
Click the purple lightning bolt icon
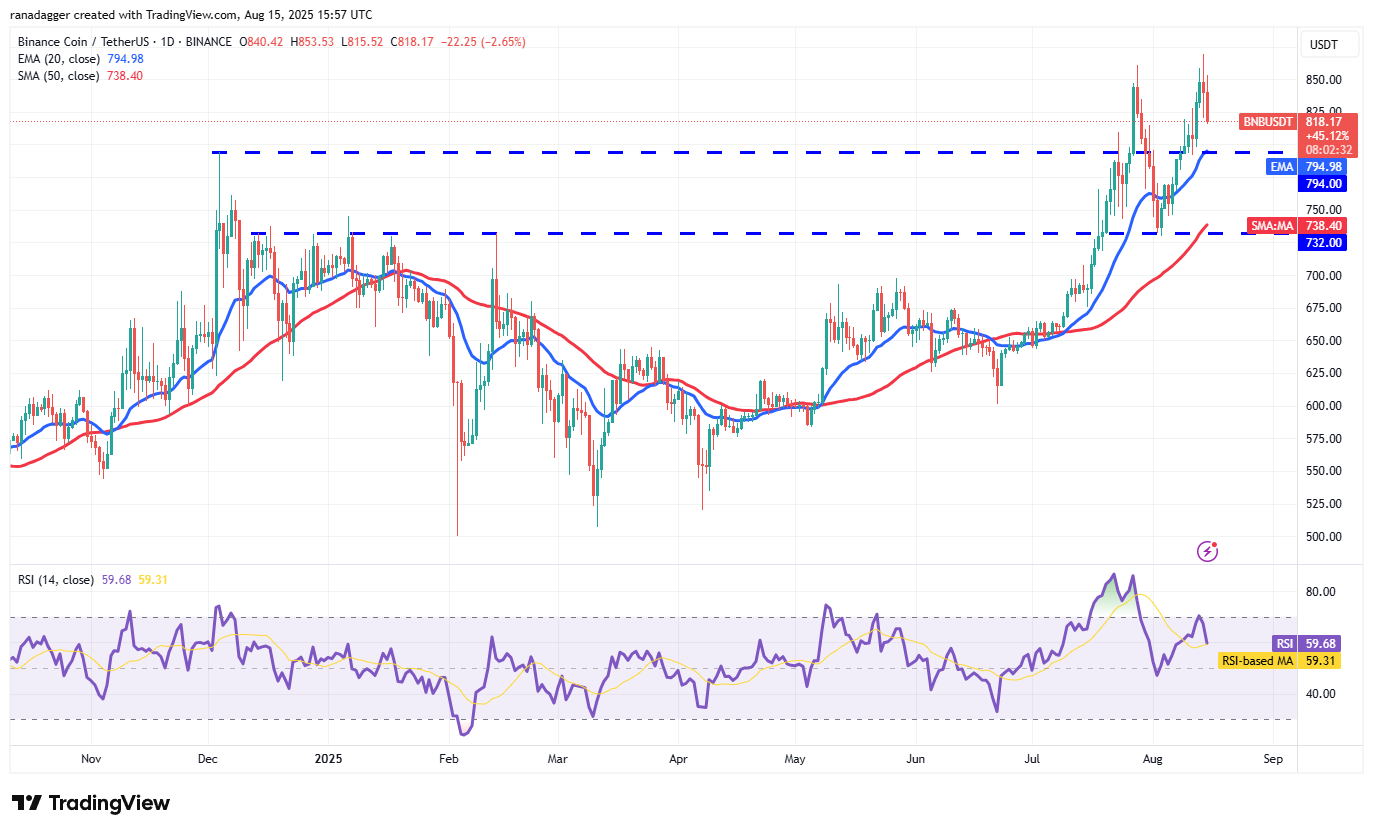point(1208,551)
